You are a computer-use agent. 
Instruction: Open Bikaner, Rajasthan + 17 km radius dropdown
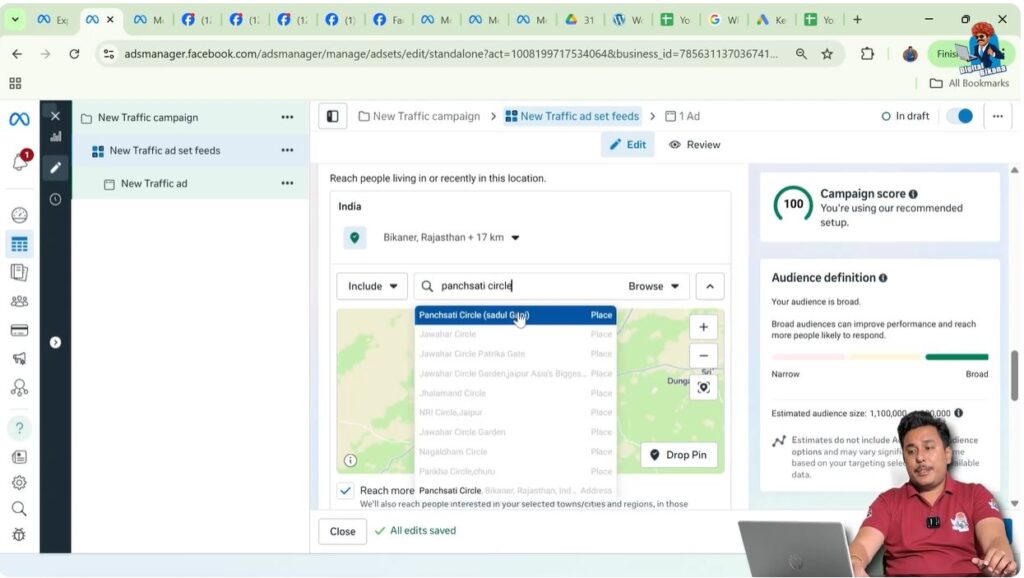[451, 238]
